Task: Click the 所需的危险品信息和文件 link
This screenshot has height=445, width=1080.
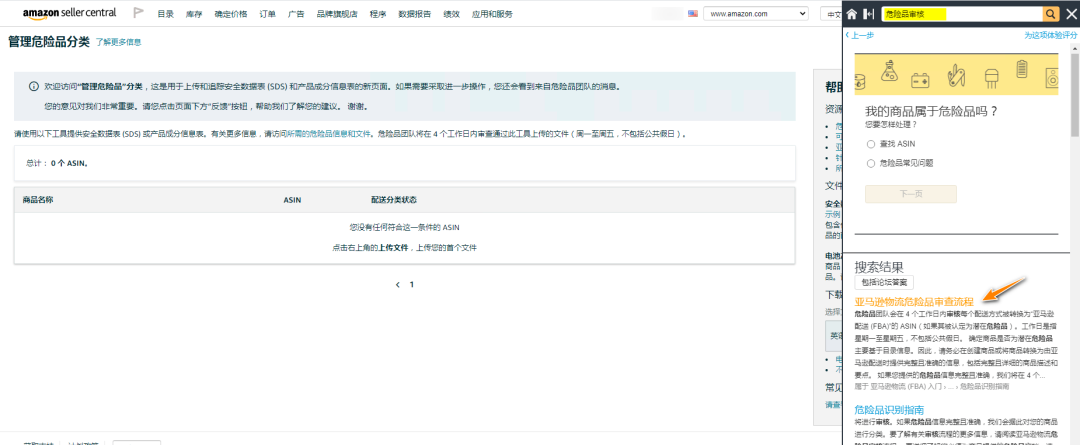Action: coord(329,134)
